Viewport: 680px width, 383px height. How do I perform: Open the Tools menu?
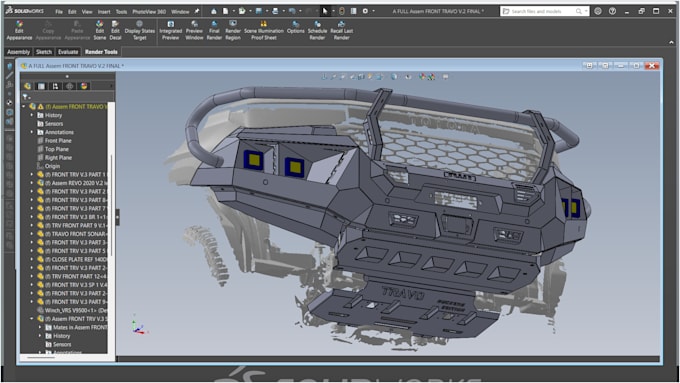coord(121,12)
